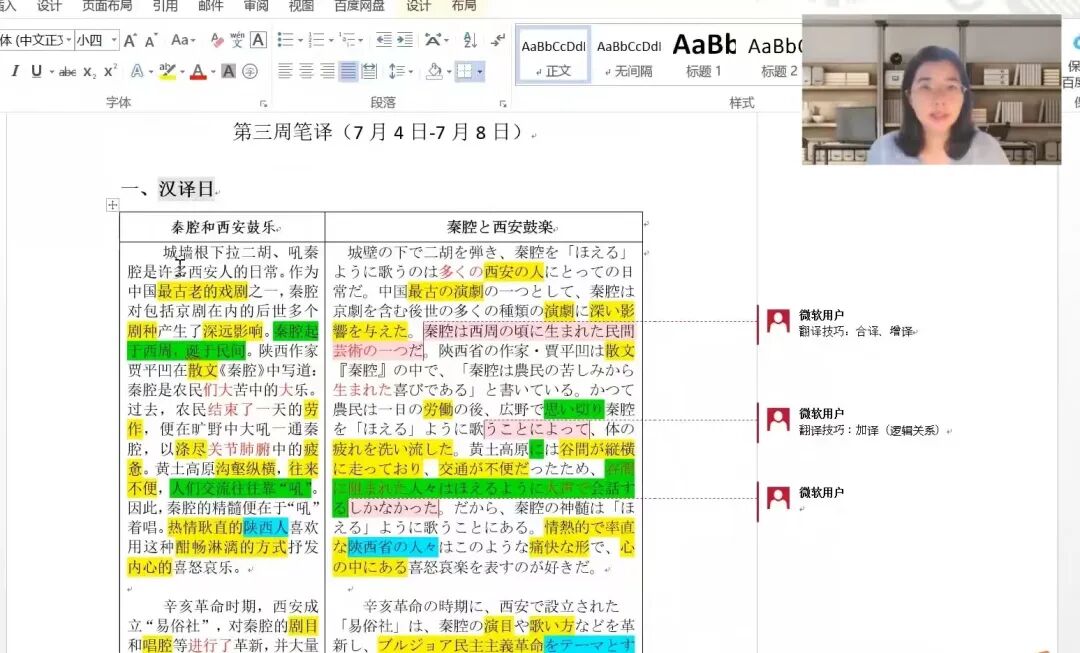Viewport: 1080px width, 653px height.
Task: Click the Sort A-Z icon
Action: coord(470,40)
